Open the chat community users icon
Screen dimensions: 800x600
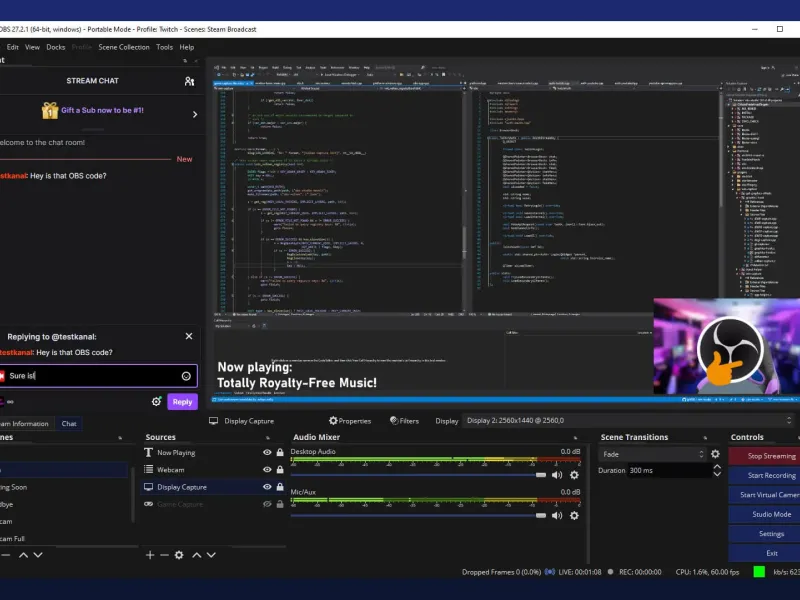point(189,81)
